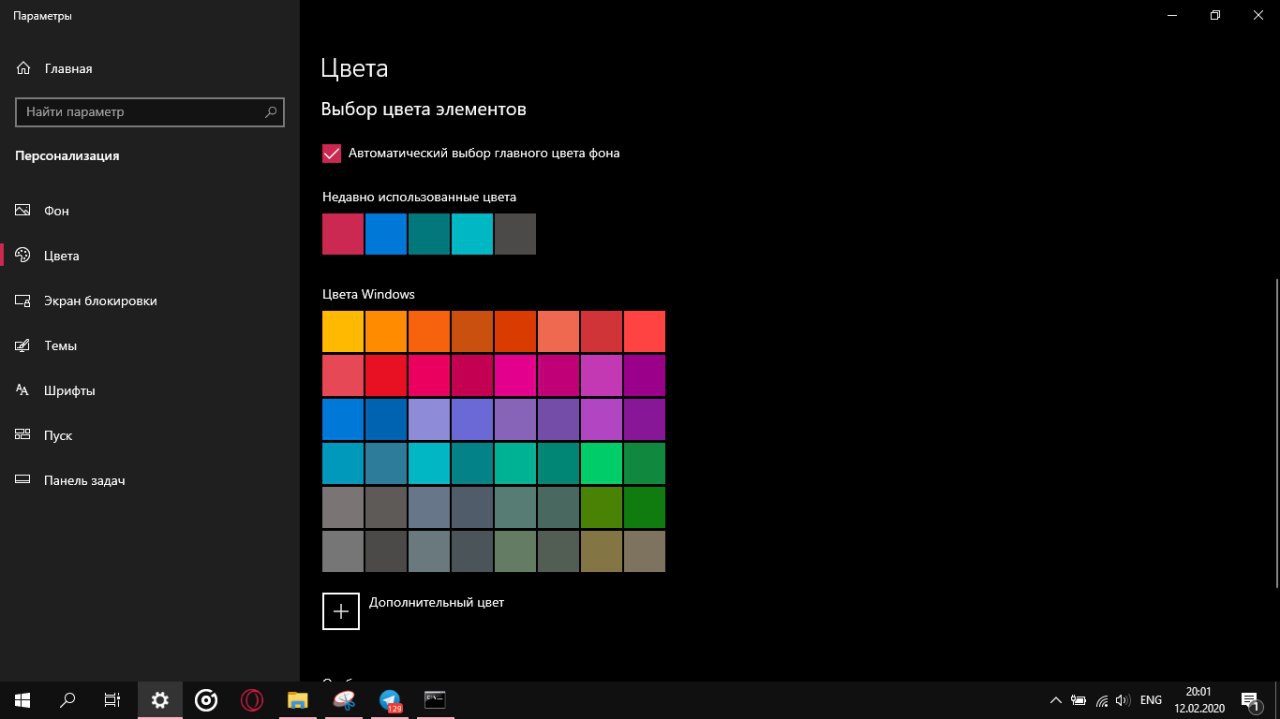
Task: Choose the salmon swatch in the top Windows row
Action: click(x=558, y=332)
